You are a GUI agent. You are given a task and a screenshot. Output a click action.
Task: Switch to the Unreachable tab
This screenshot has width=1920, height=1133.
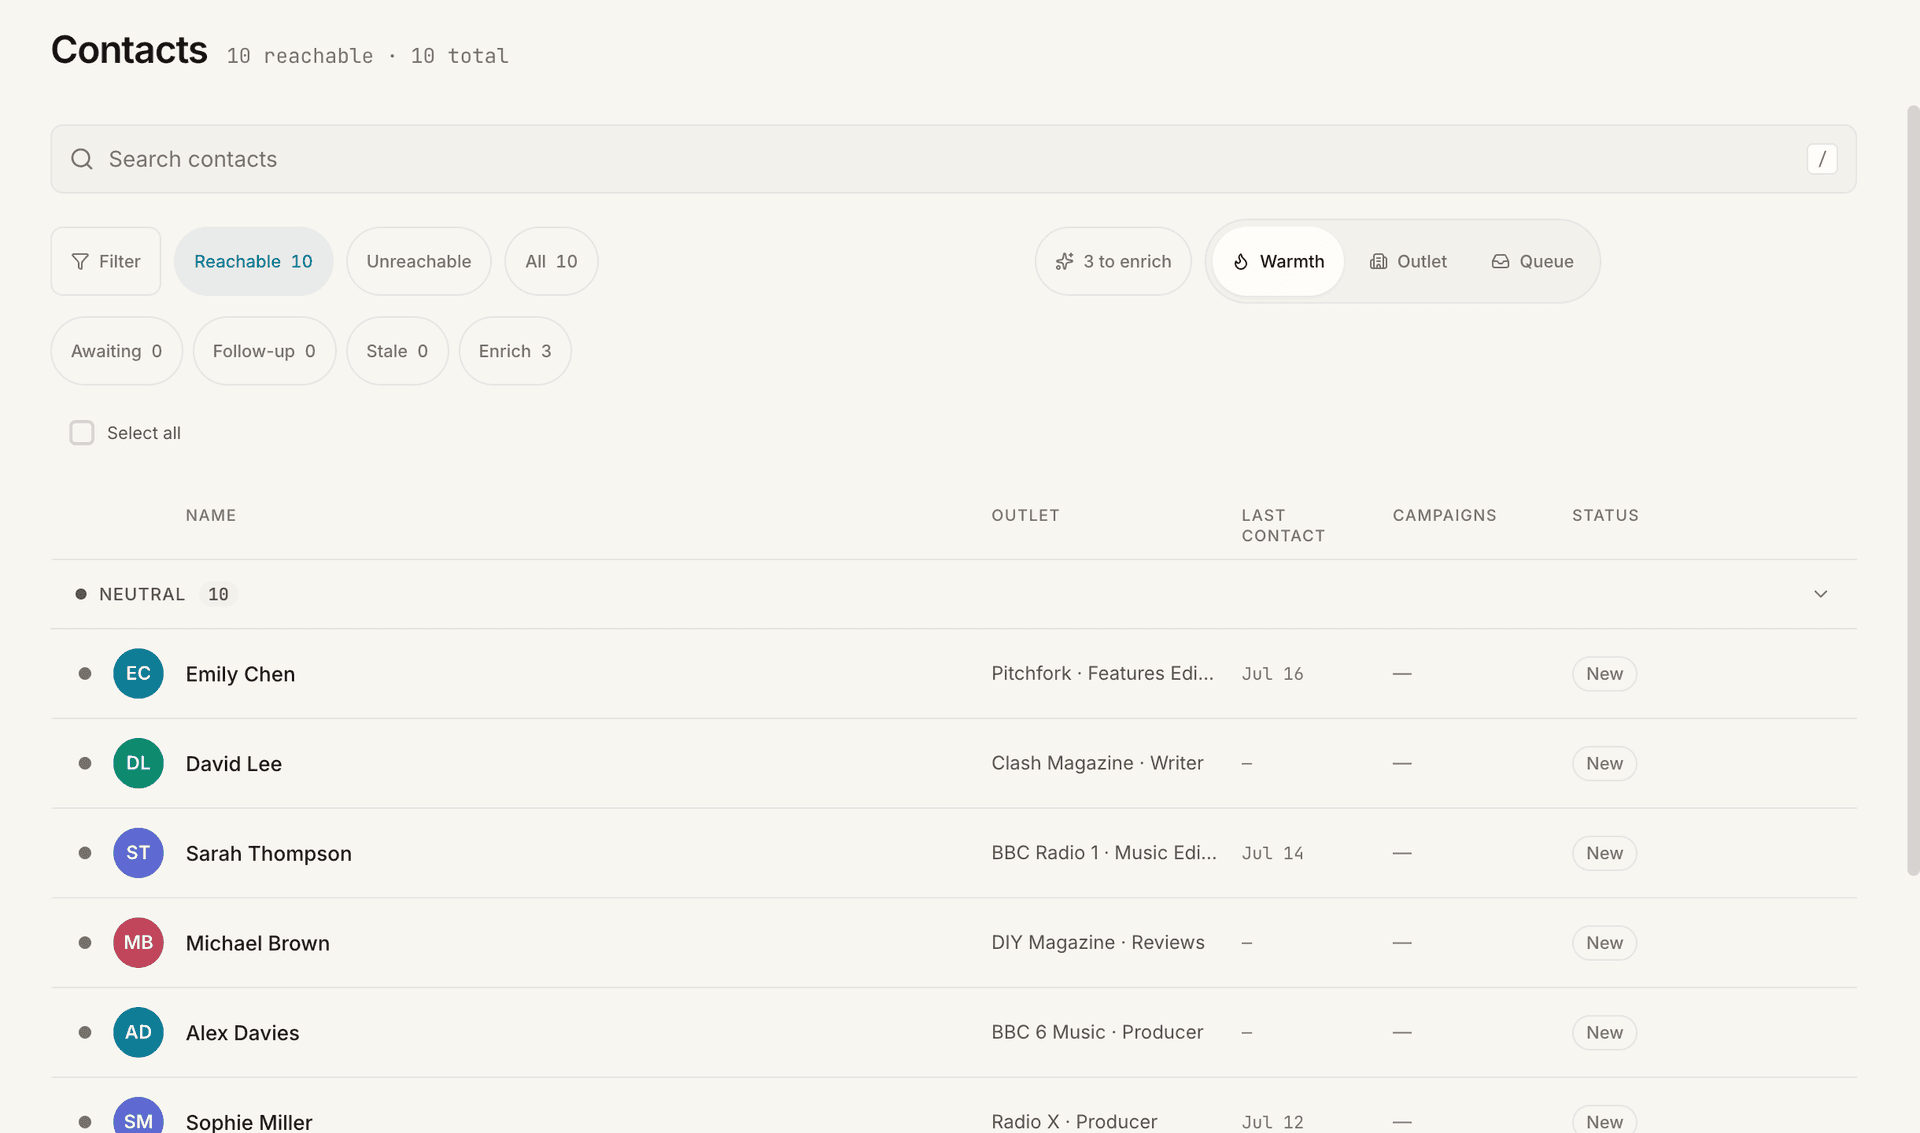tap(419, 261)
